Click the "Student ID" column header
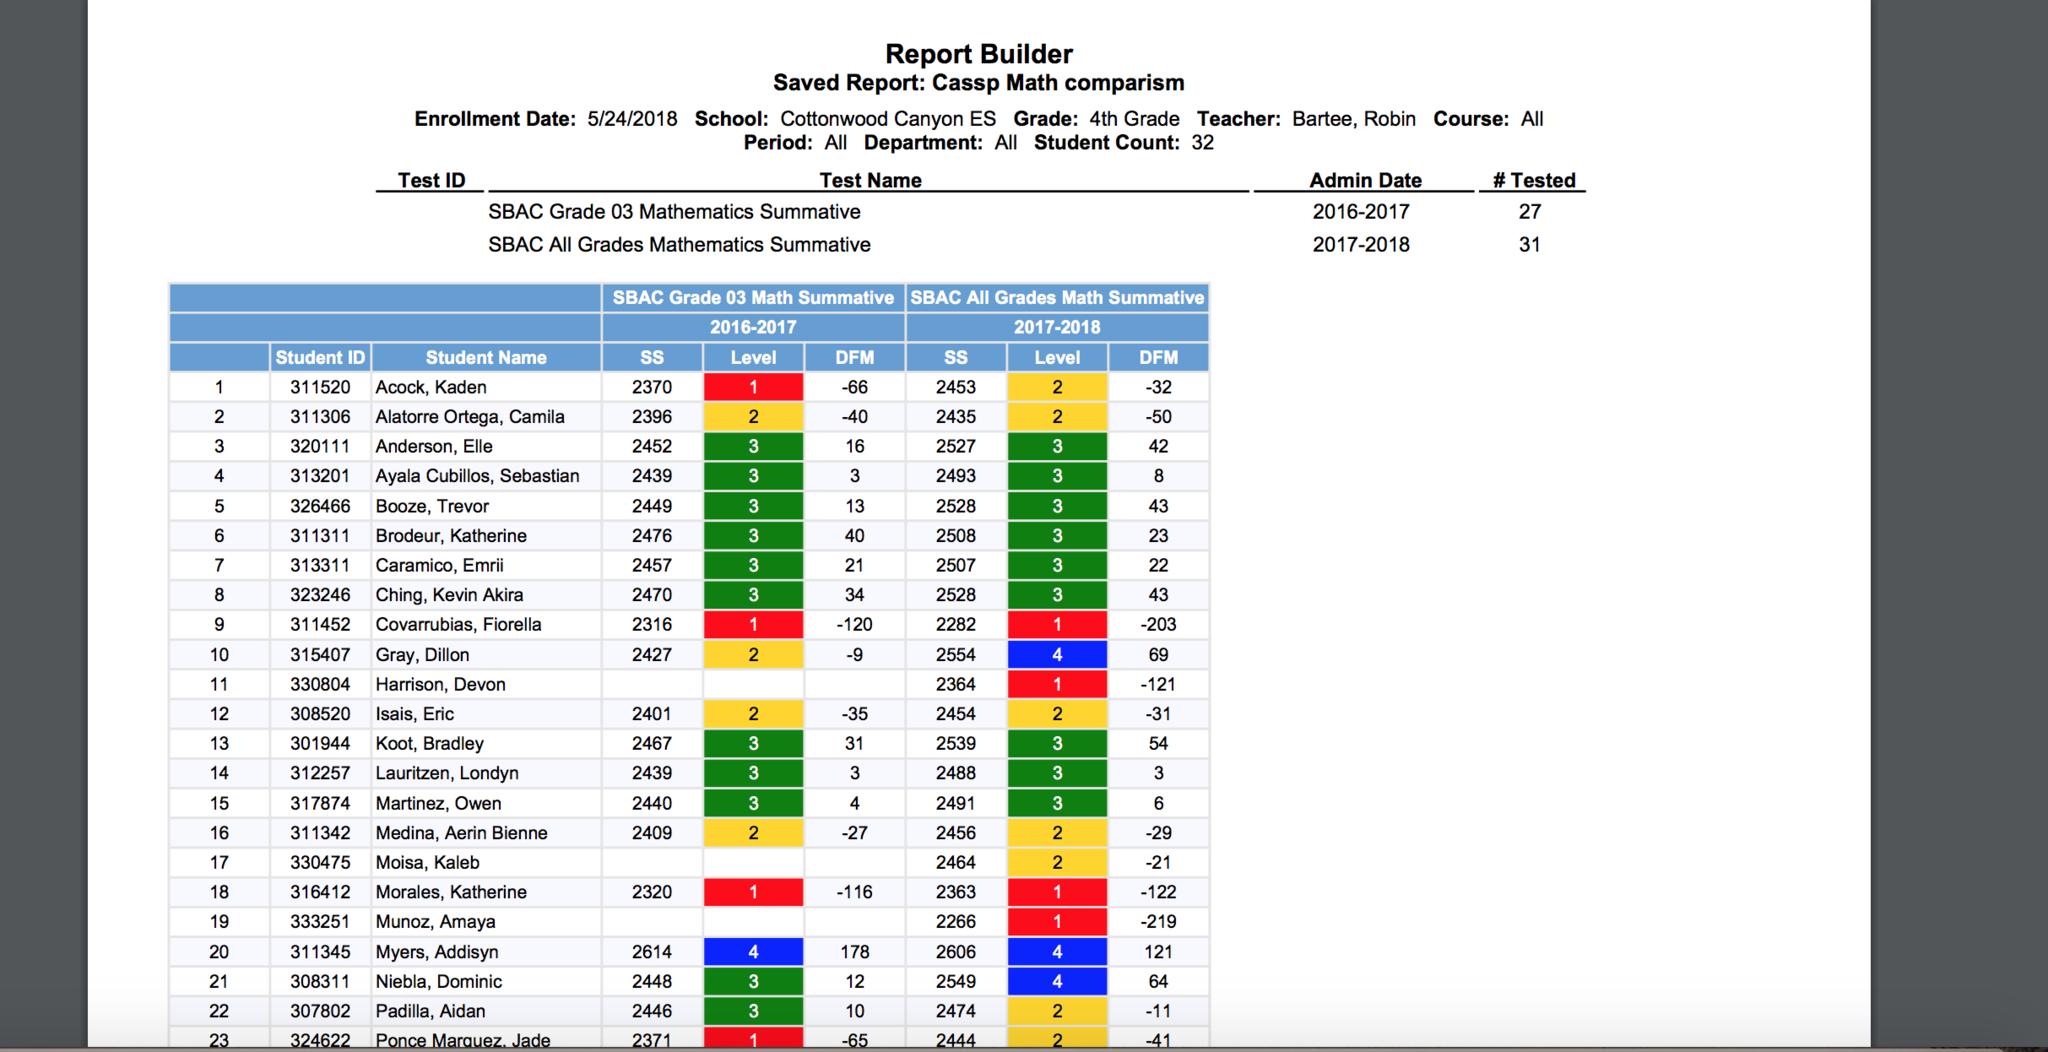This screenshot has width=2048, height=1052. click(x=320, y=357)
